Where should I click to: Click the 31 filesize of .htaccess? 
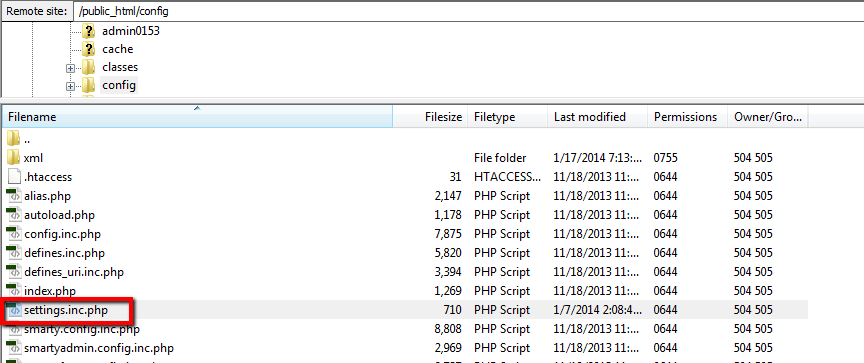coord(456,177)
